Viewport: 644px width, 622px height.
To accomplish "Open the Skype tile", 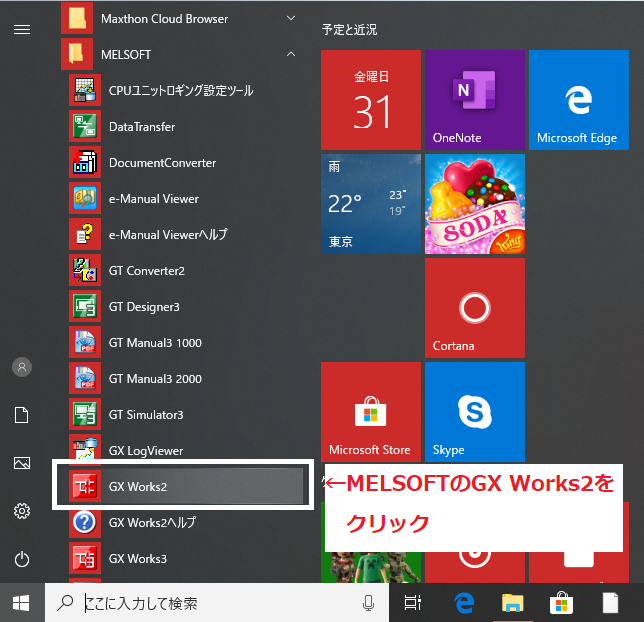I will pos(475,412).
